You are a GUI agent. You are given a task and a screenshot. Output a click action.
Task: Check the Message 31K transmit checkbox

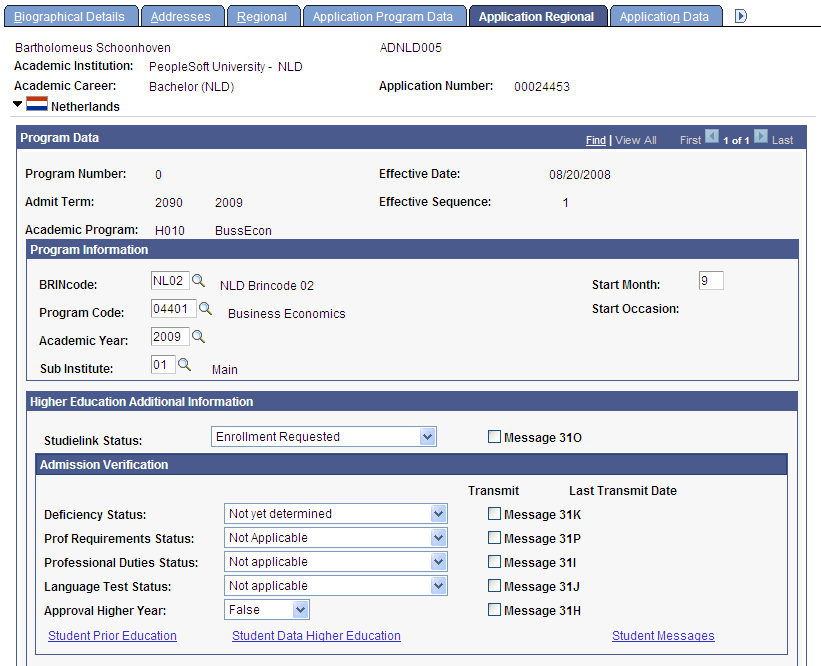pos(494,513)
